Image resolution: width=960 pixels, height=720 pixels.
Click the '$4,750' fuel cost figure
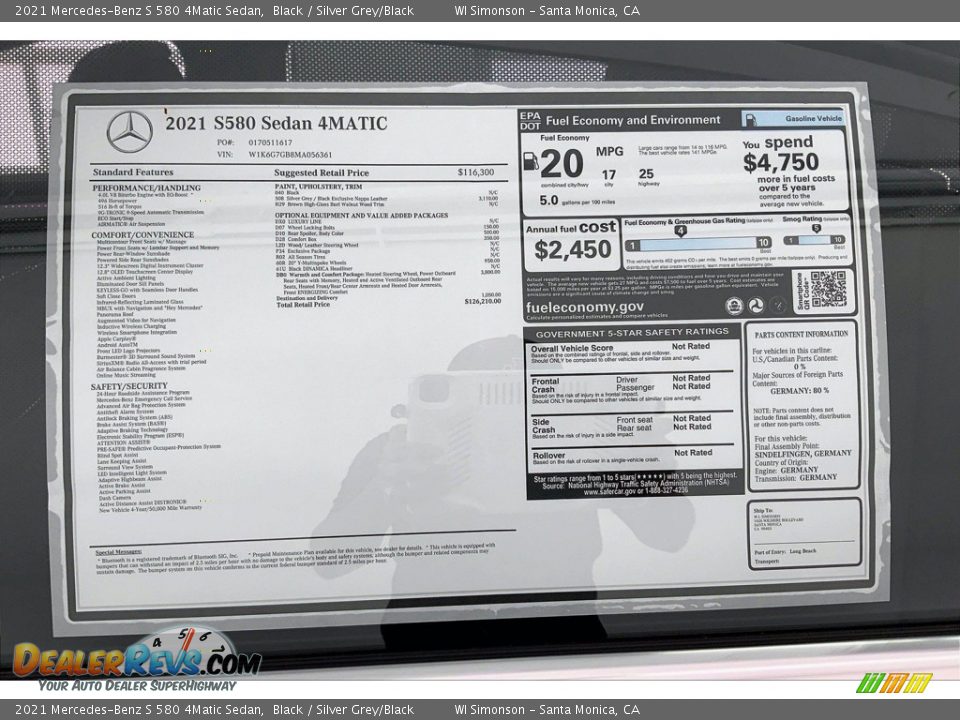tap(781, 162)
